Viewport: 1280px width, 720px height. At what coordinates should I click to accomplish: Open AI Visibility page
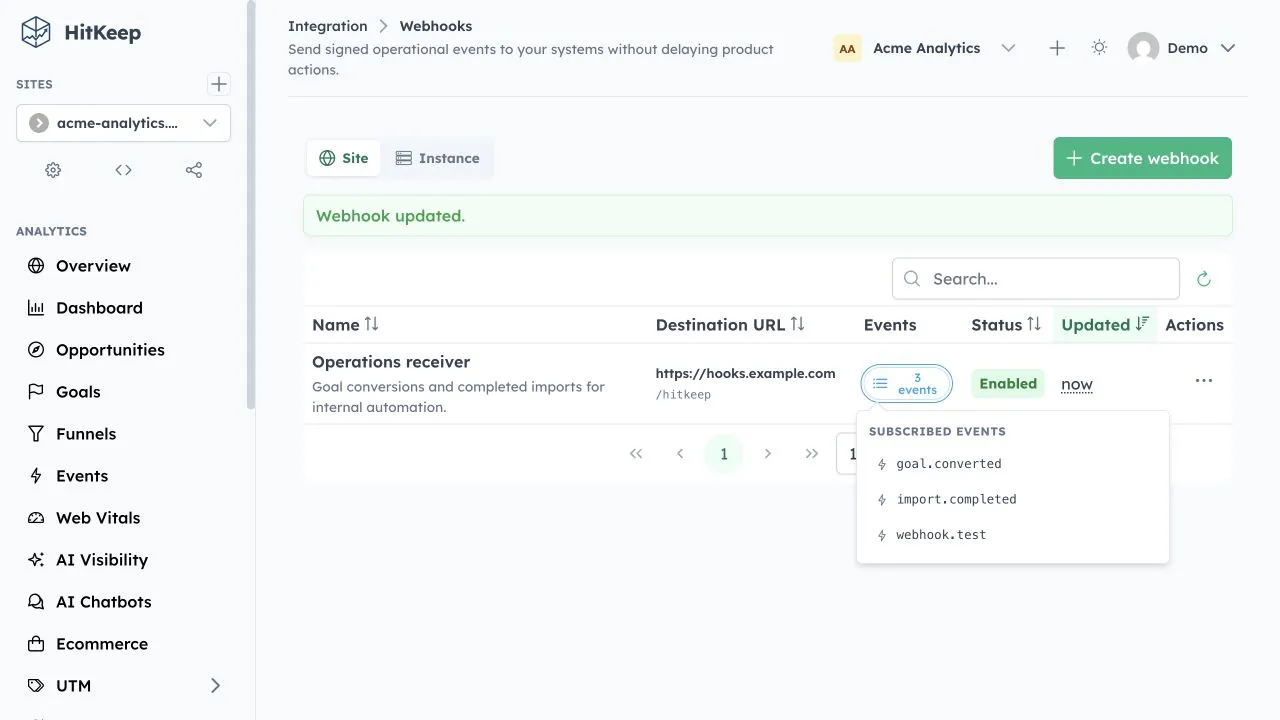[x=102, y=560]
